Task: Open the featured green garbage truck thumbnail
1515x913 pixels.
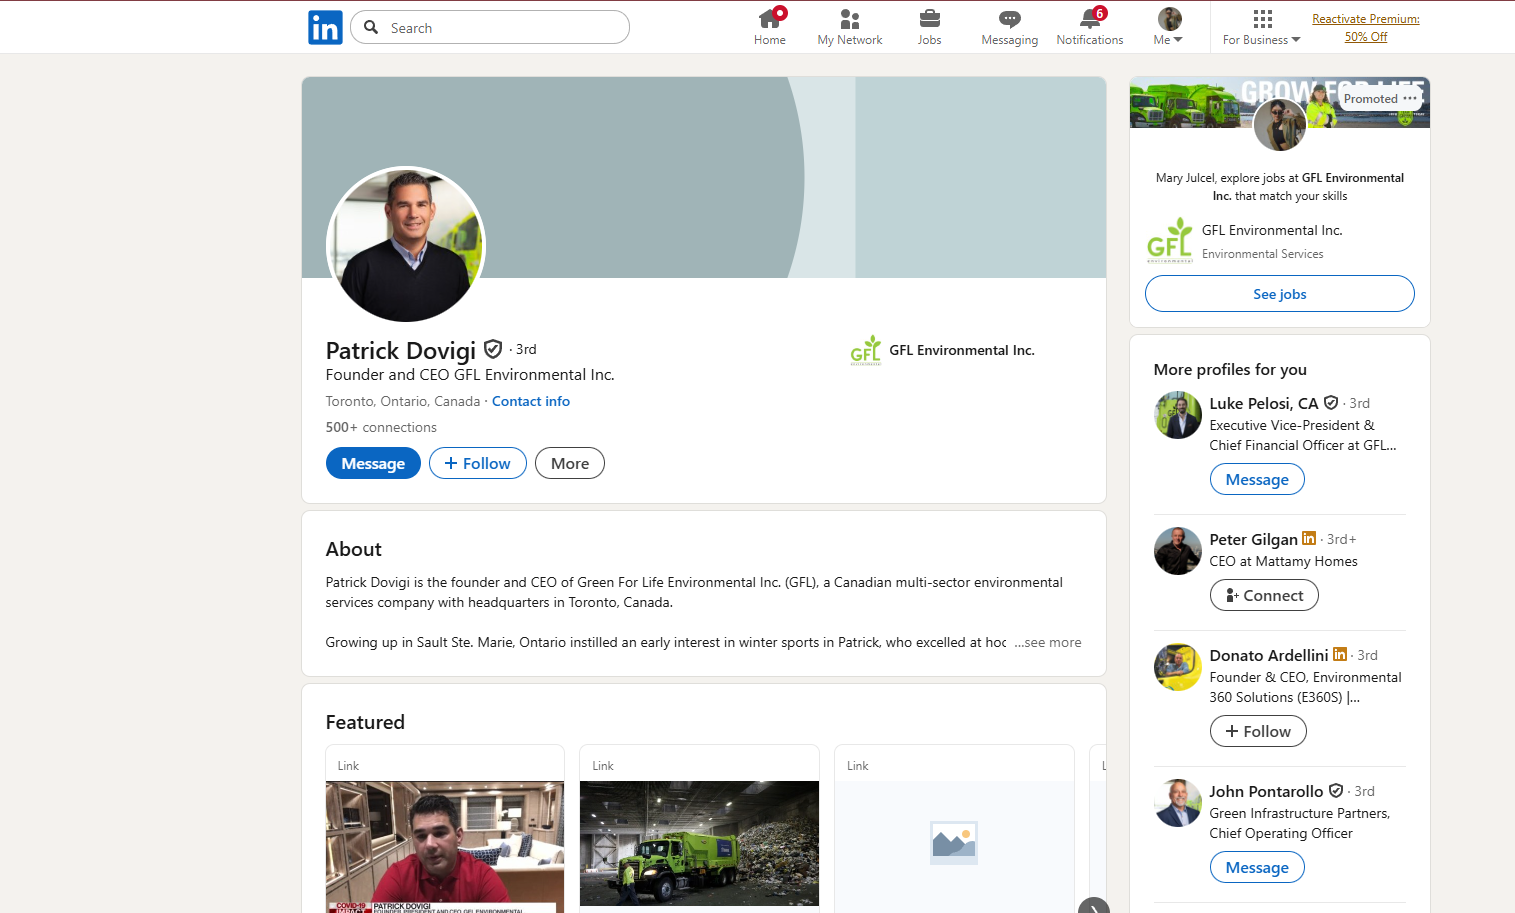Action: (699, 843)
